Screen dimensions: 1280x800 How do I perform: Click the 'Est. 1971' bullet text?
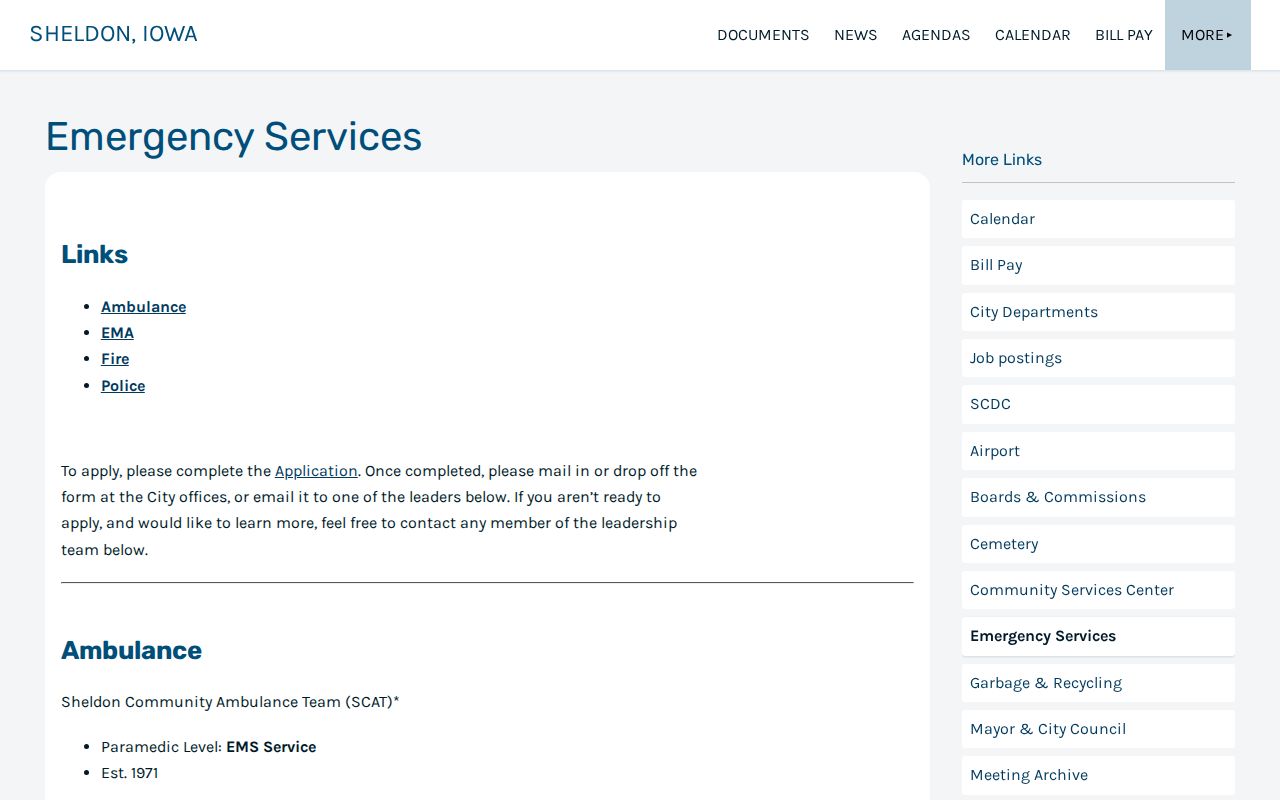(129, 773)
